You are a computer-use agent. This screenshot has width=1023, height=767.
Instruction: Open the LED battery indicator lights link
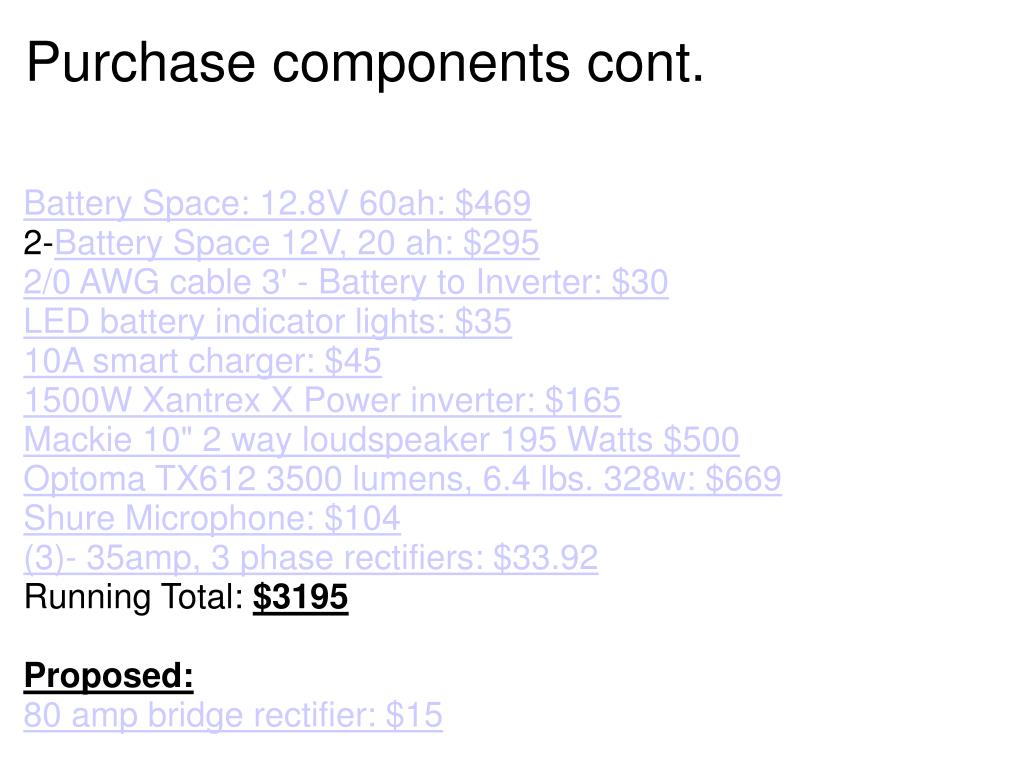(267, 322)
